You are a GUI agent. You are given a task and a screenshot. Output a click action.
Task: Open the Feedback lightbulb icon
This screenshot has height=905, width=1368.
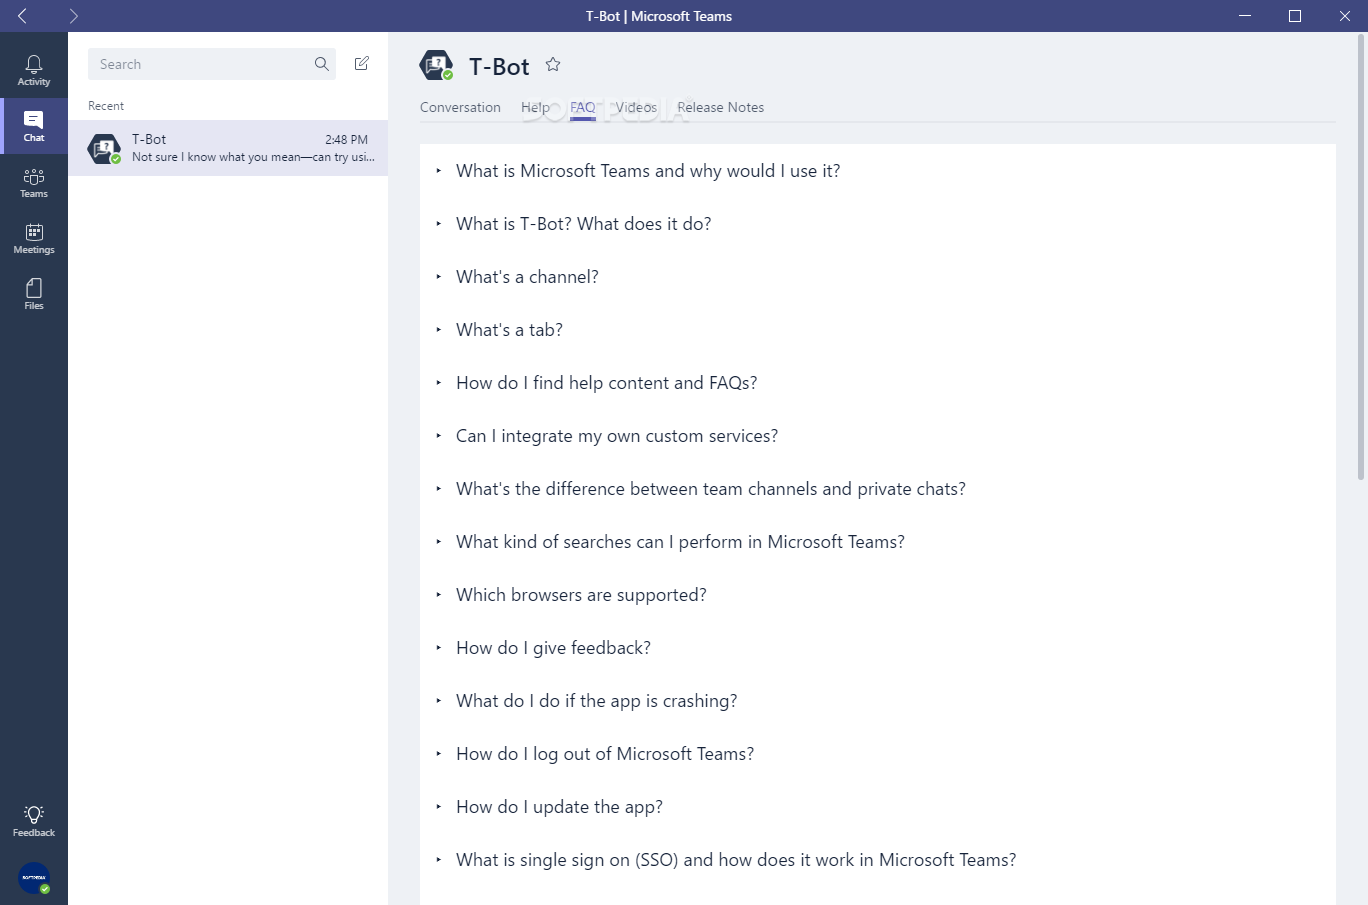(x=34, y=814)
